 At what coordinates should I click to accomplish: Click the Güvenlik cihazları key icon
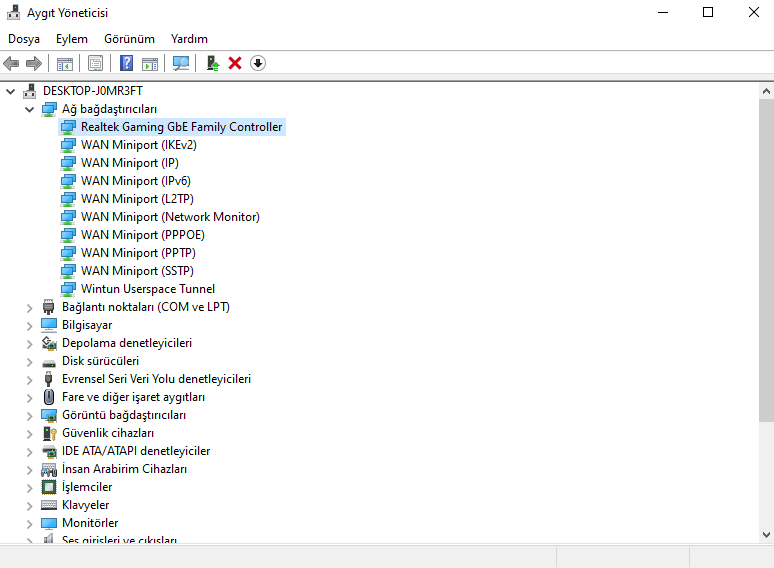(49, 433)
